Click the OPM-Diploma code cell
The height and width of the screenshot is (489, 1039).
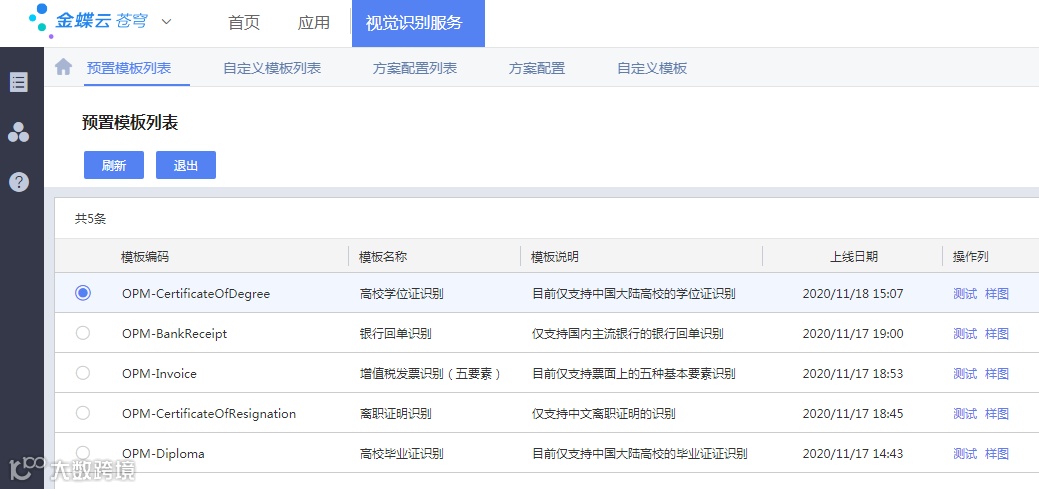[x=163, y=454]
